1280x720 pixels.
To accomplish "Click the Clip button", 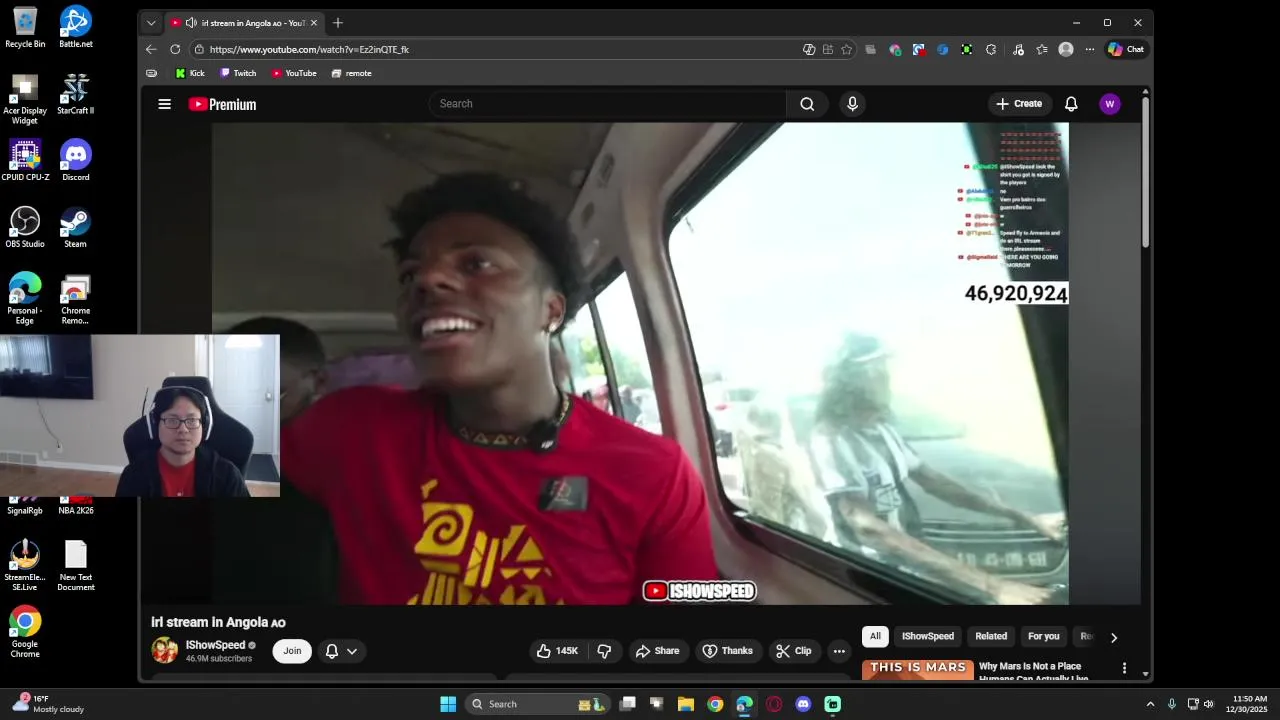I will [x=793, y=651].
